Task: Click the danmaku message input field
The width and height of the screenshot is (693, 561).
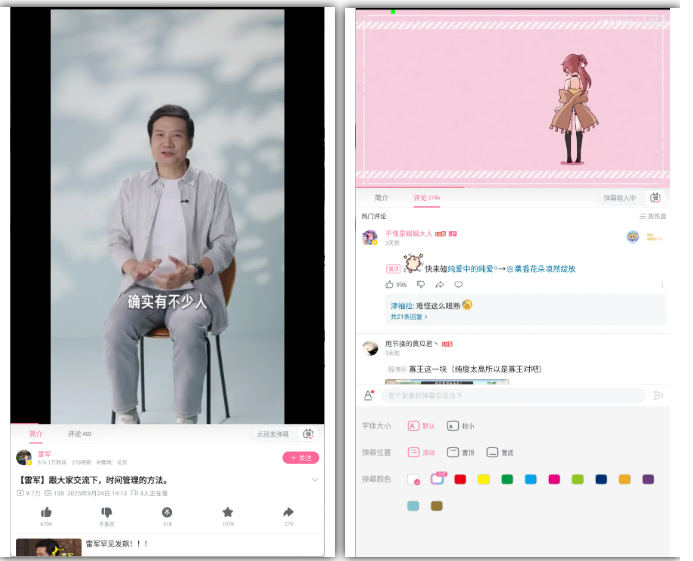Action: click(512, 396)
